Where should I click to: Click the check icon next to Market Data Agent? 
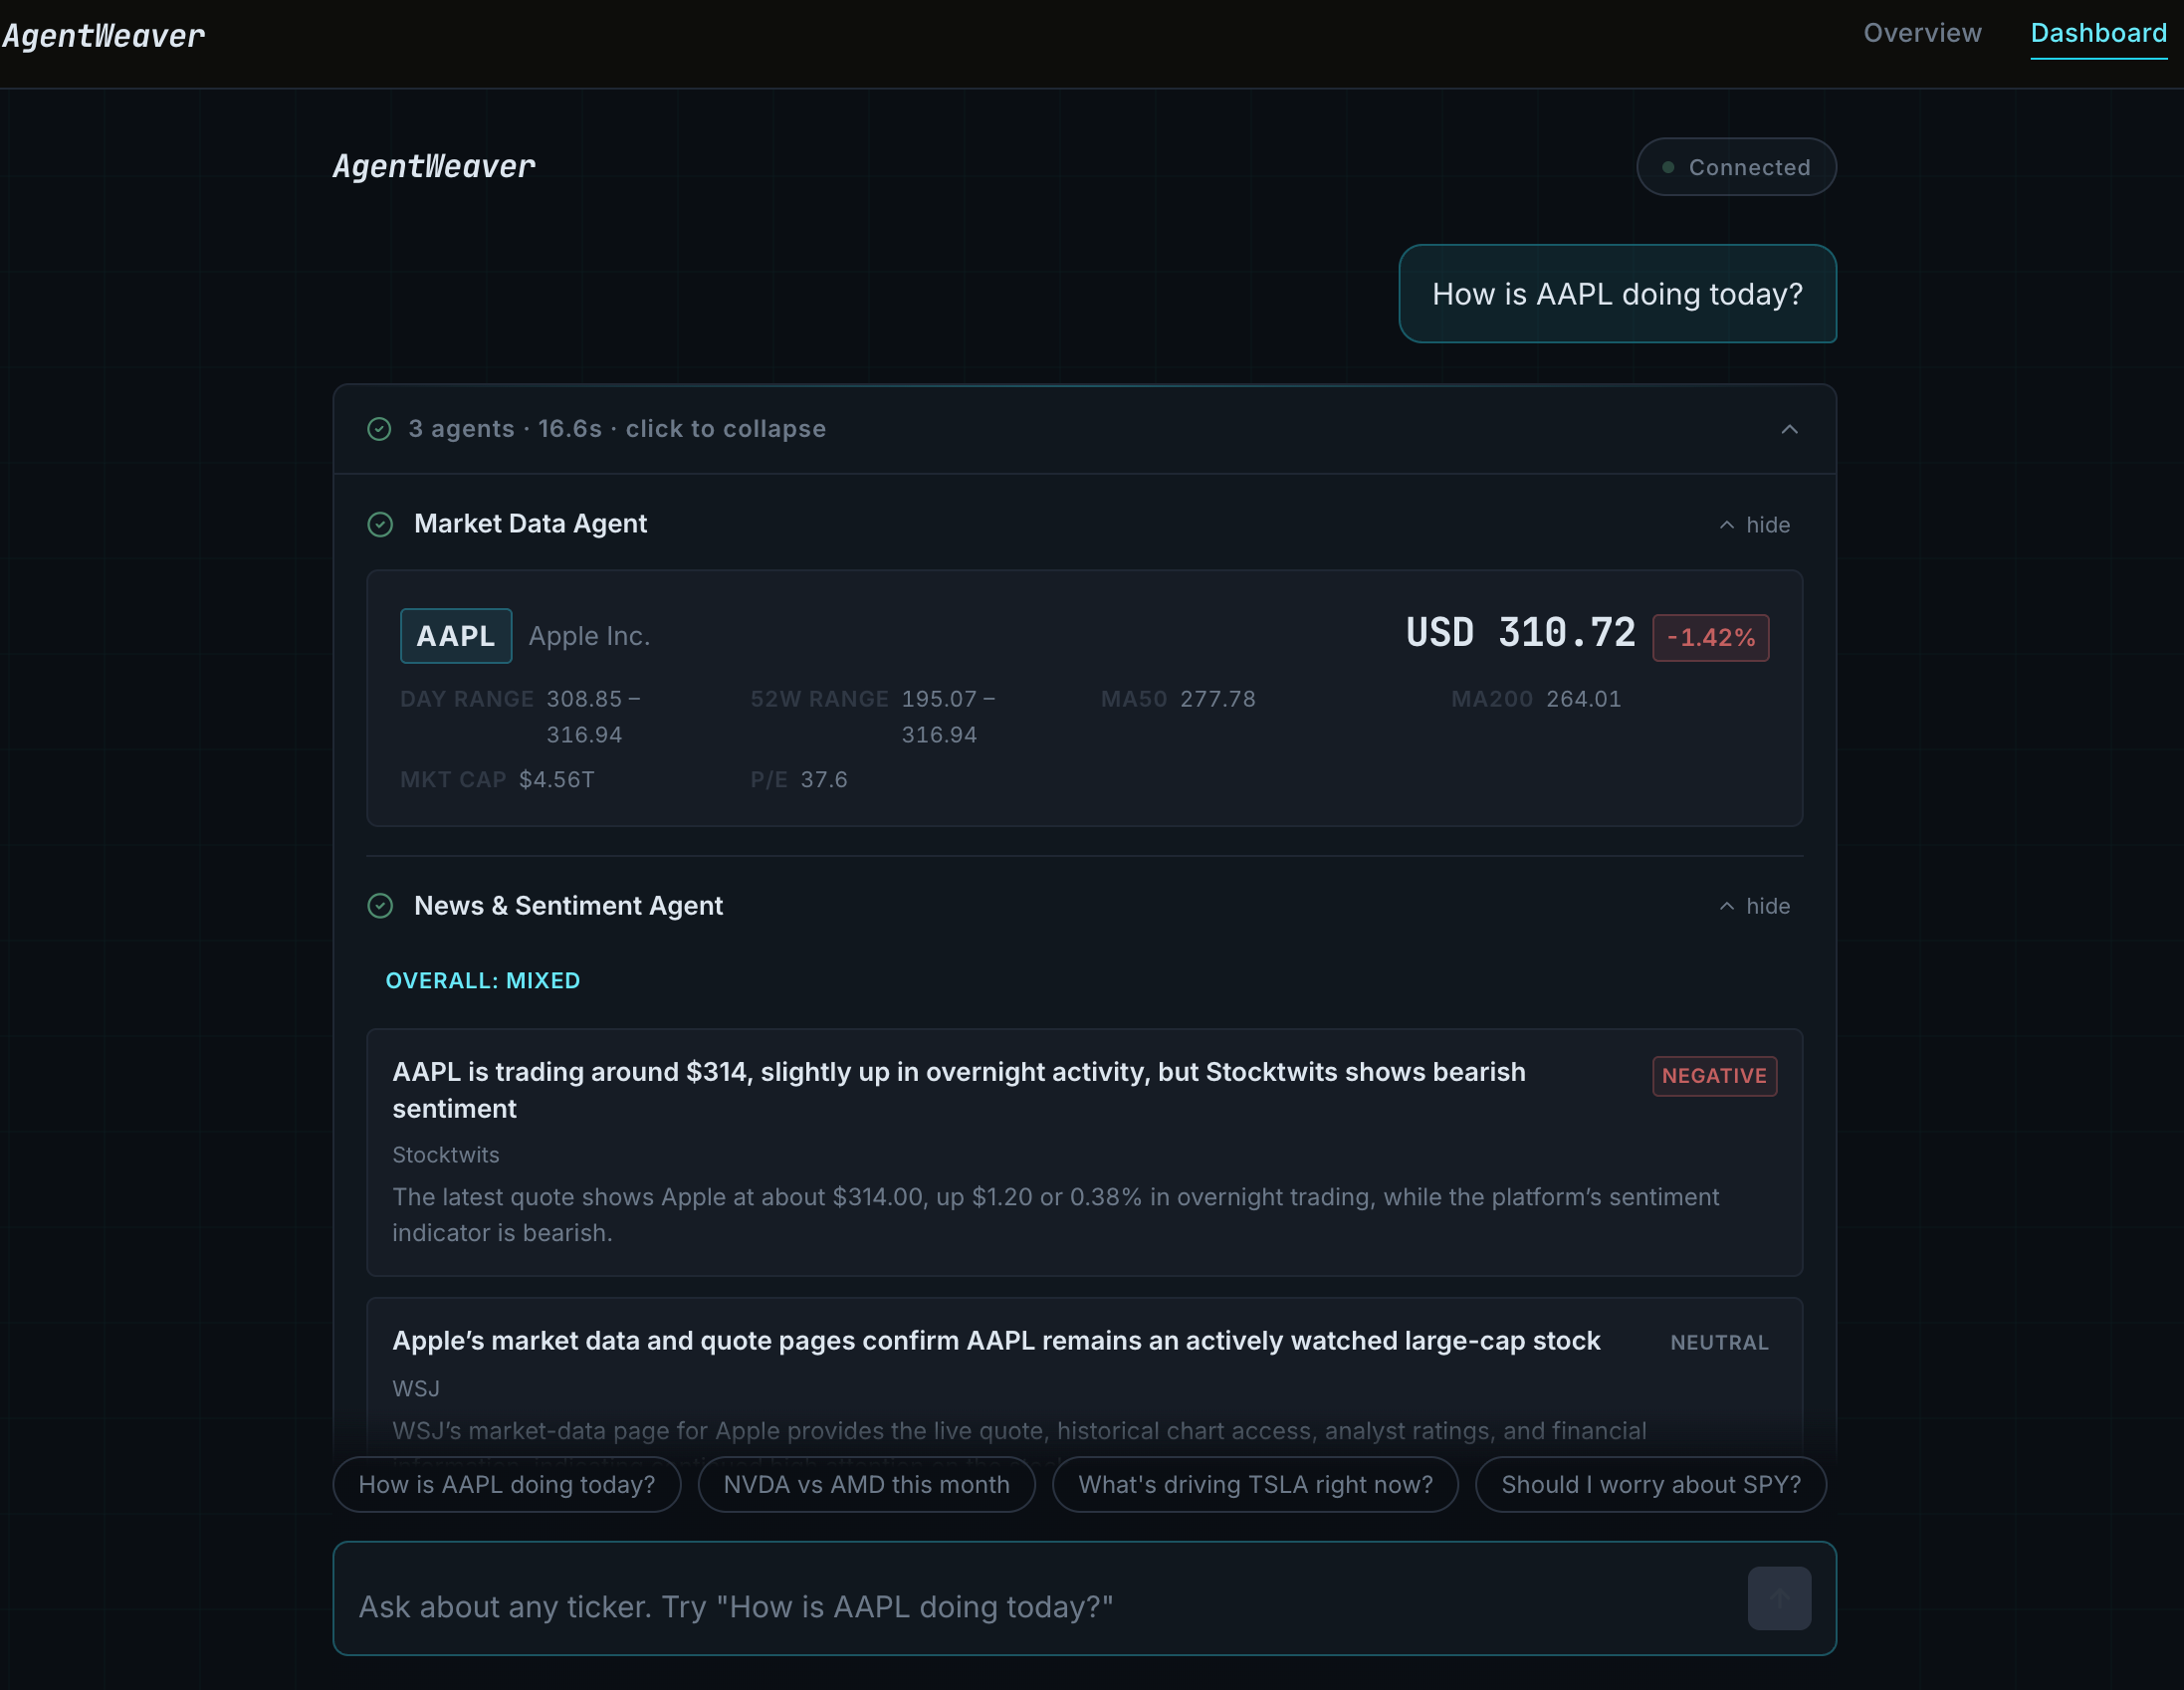[x=380, y=524]
